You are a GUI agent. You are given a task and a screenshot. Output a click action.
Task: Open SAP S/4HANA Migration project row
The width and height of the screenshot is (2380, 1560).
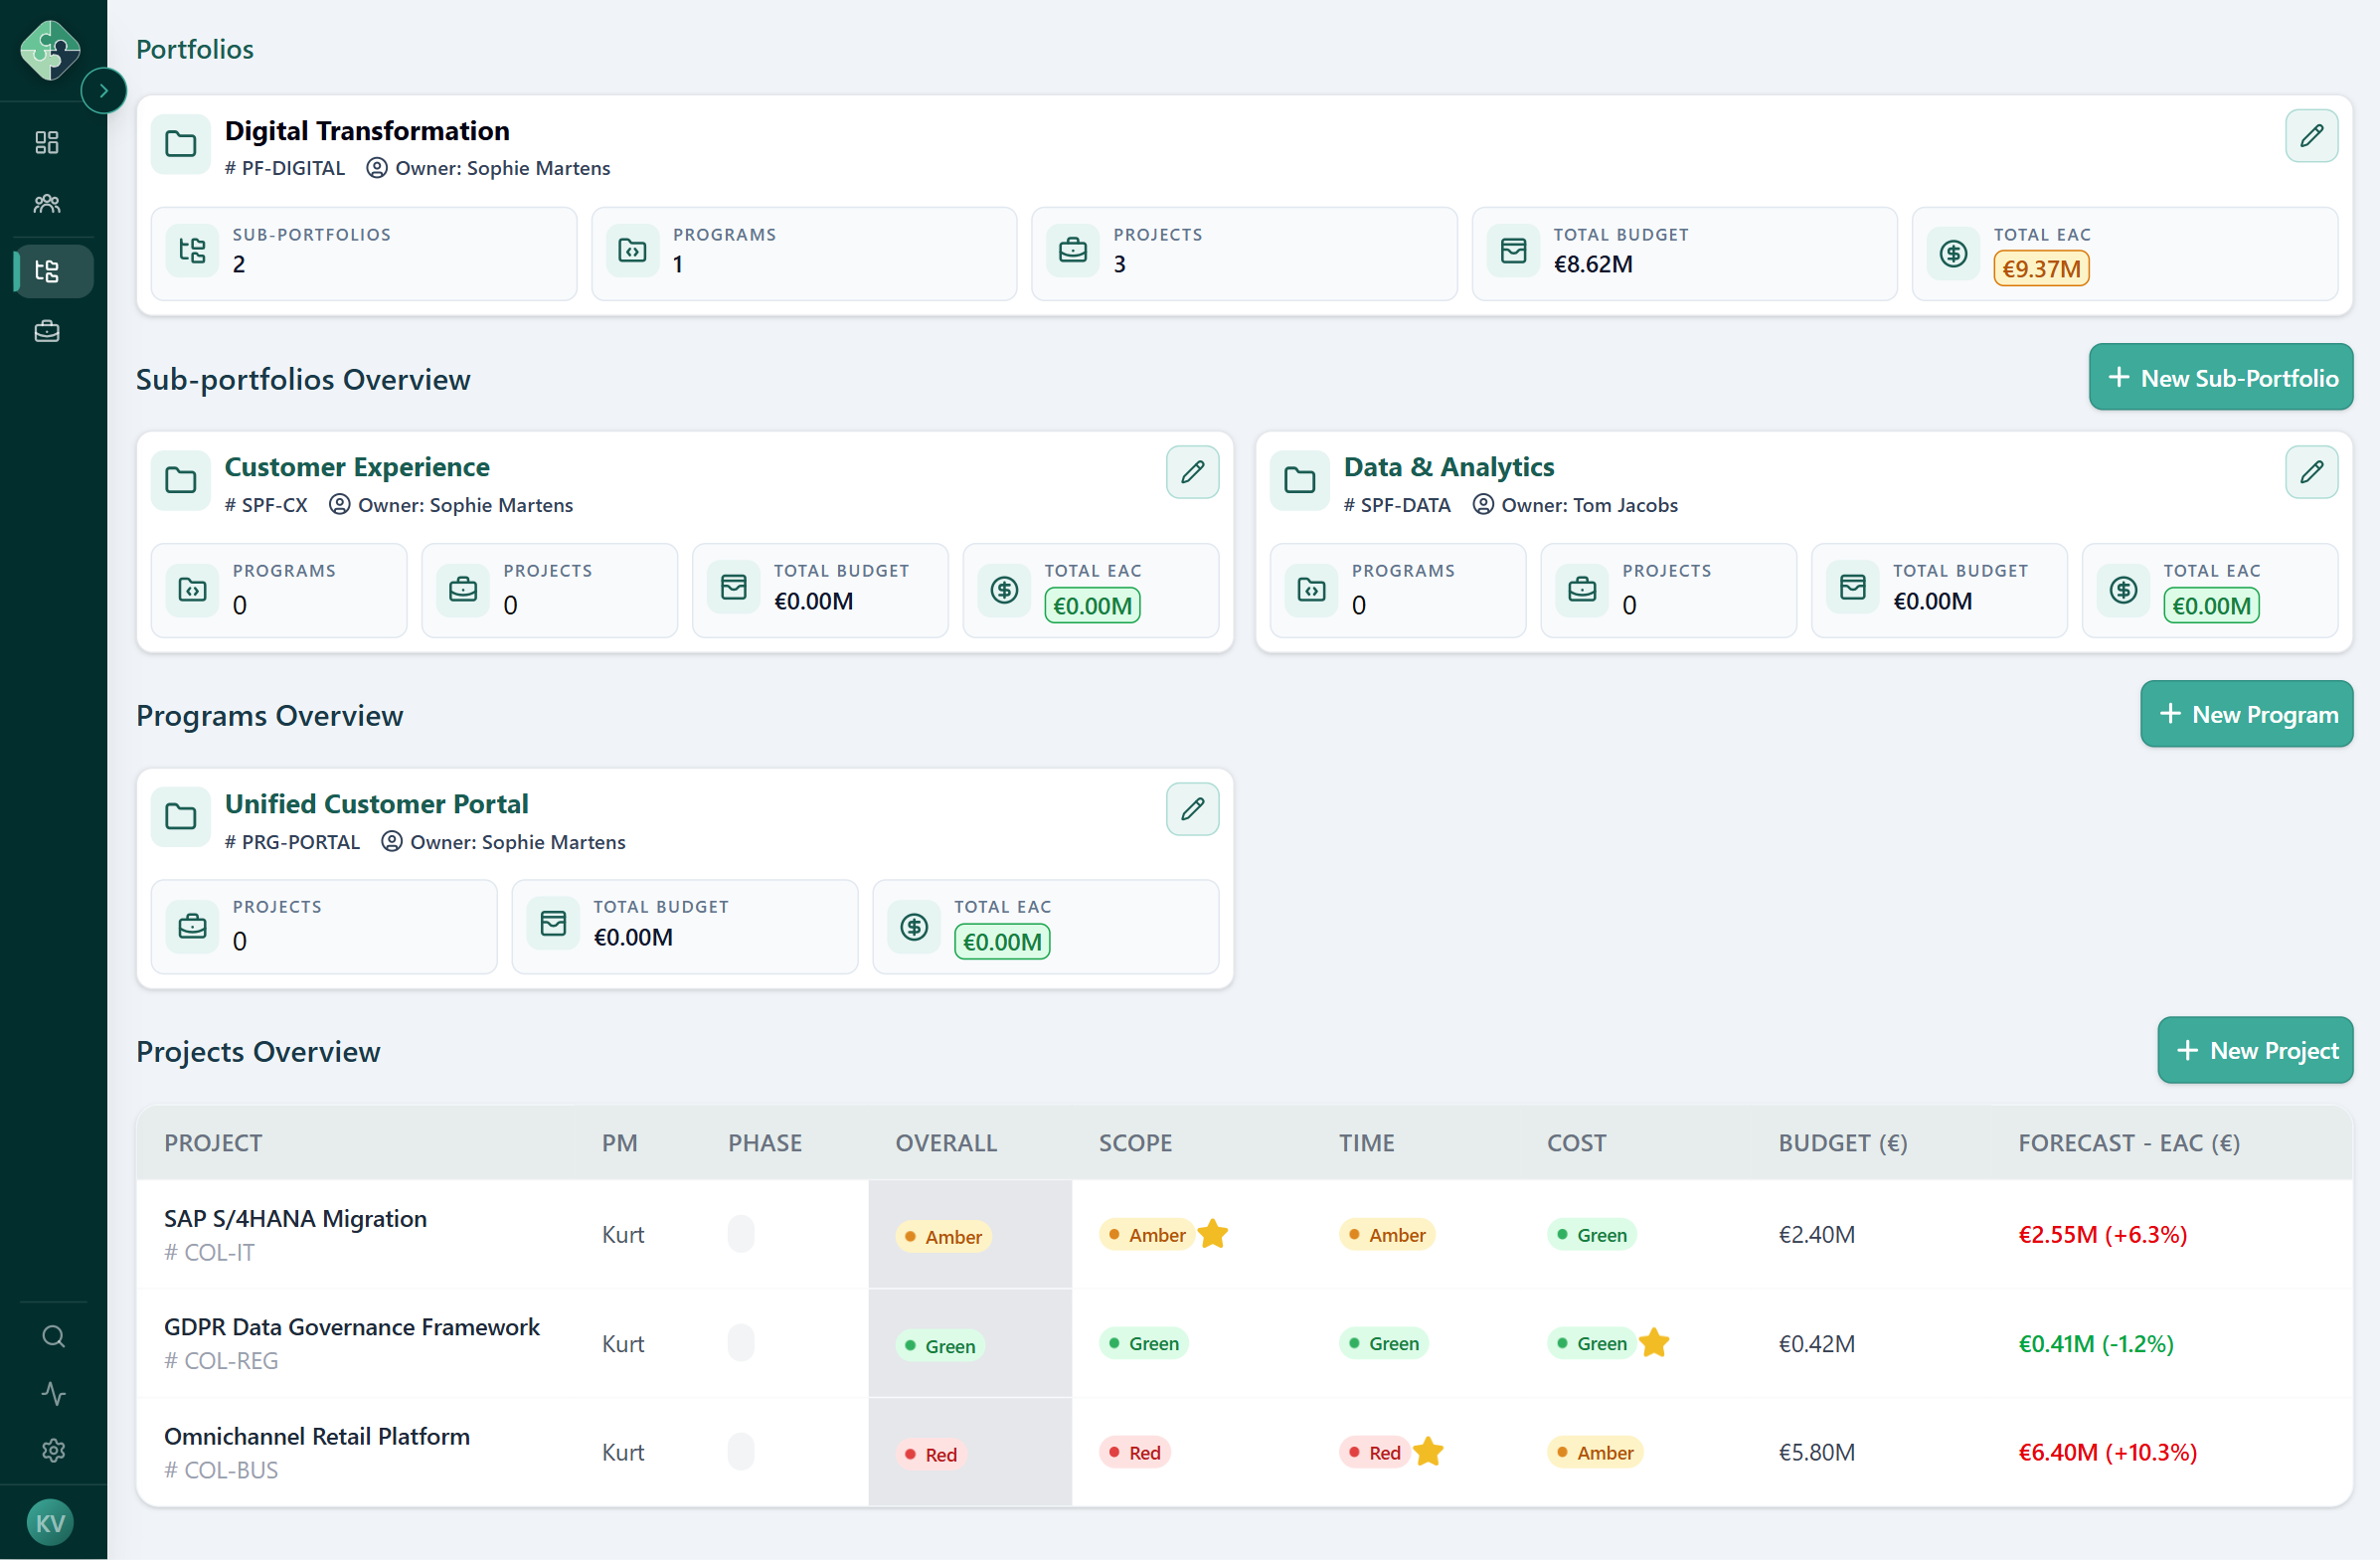295,1218
